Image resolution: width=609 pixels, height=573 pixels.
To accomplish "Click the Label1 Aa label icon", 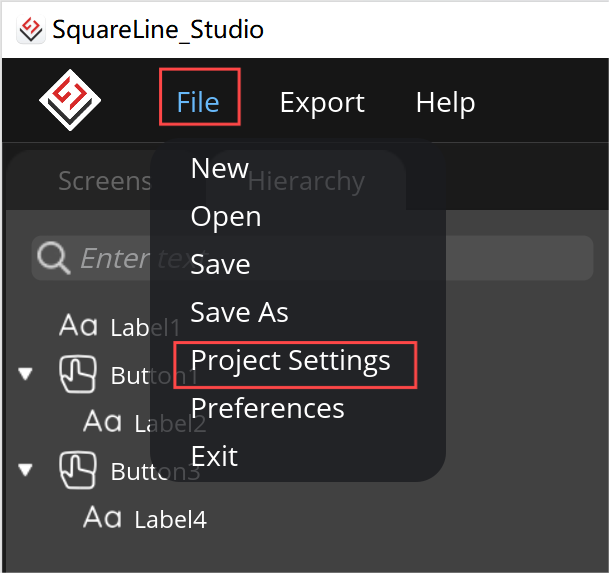I will point(78,325).
